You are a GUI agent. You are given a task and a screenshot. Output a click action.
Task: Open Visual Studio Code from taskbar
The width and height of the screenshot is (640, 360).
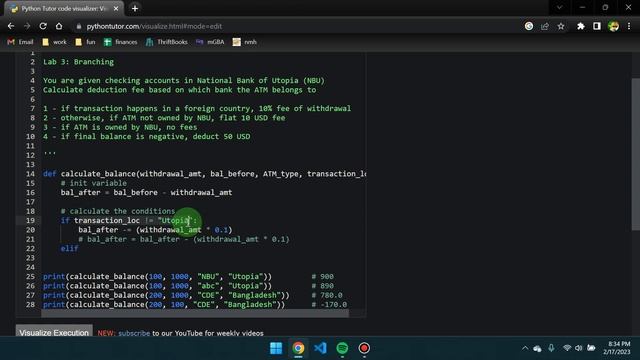pyautogui.click(x=320, y=348)
